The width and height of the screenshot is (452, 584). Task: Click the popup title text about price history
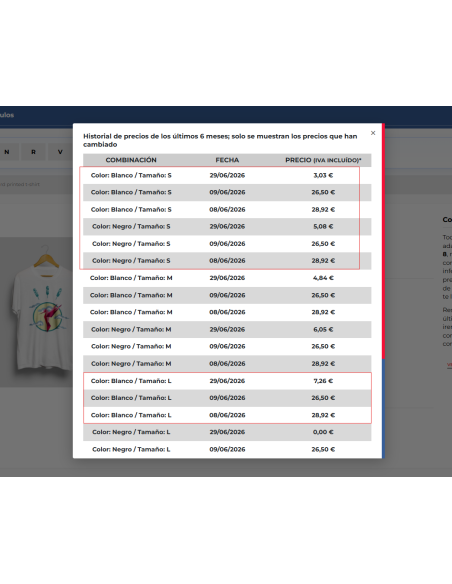click(220, 140)
